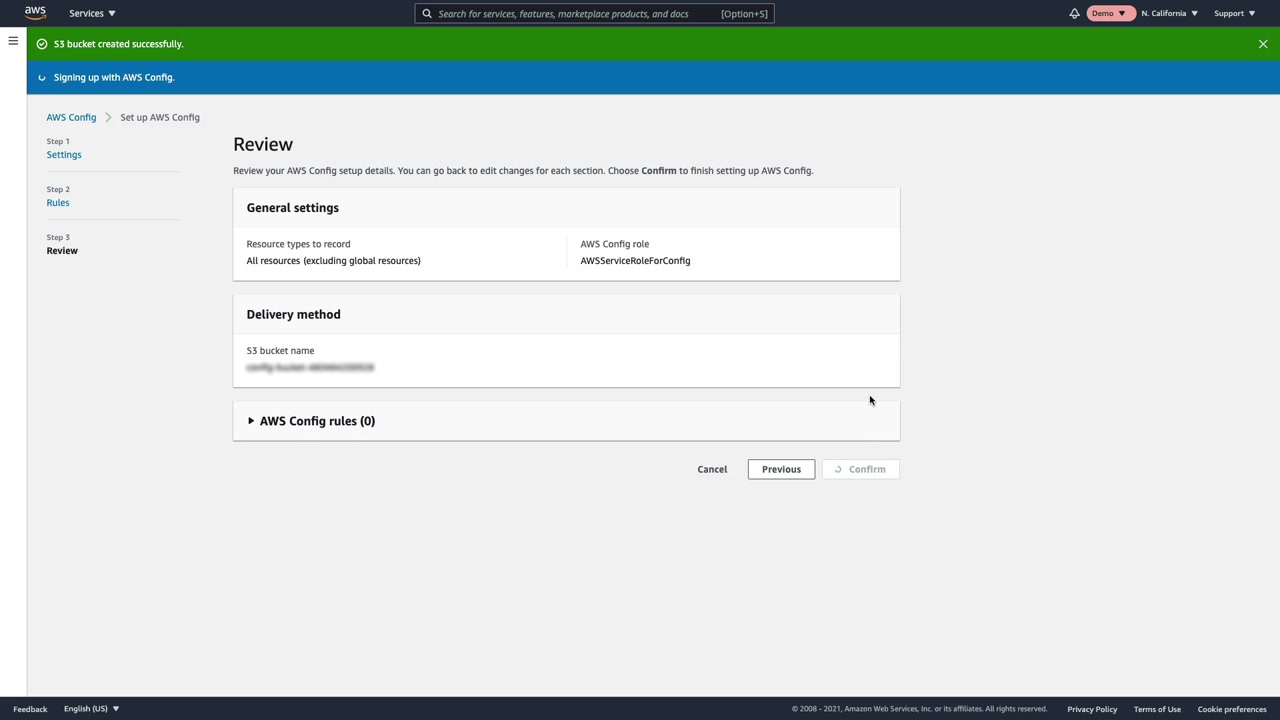Open the hamburger side navigation menu
The width and height of the screenshot is (1280, 720).
tap(13, 41)
